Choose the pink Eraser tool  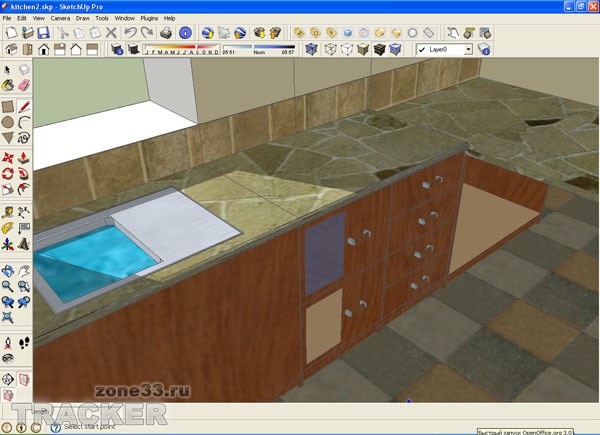[24, 85]
